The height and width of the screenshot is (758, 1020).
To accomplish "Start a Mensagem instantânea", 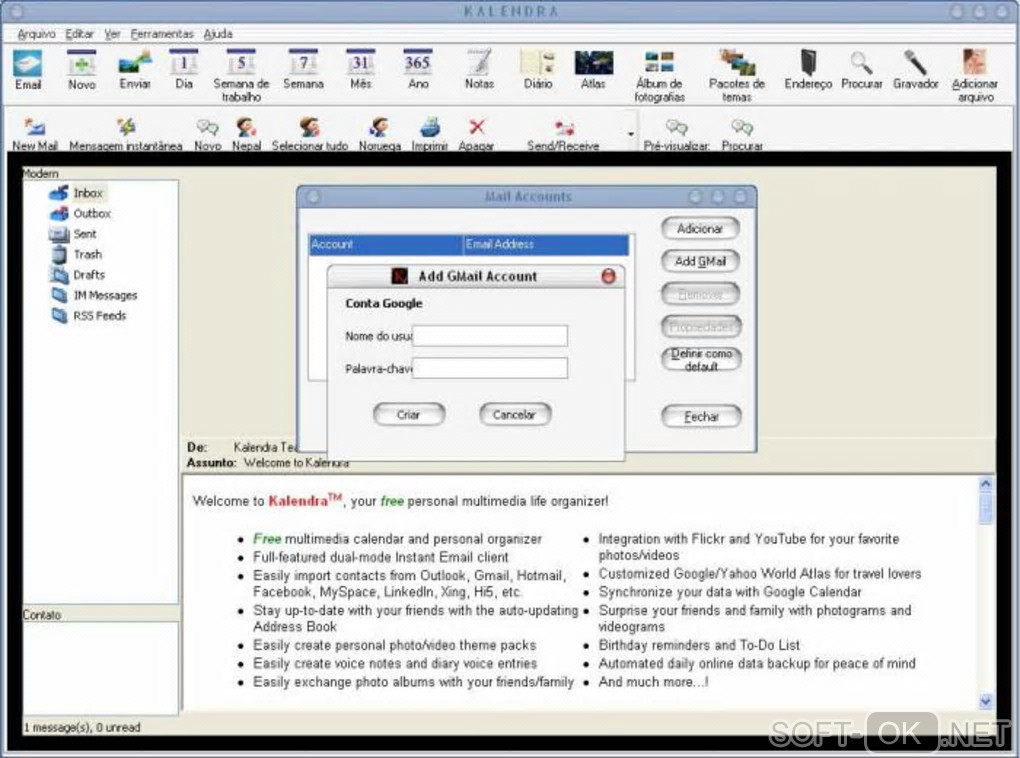I will (126, 134).
